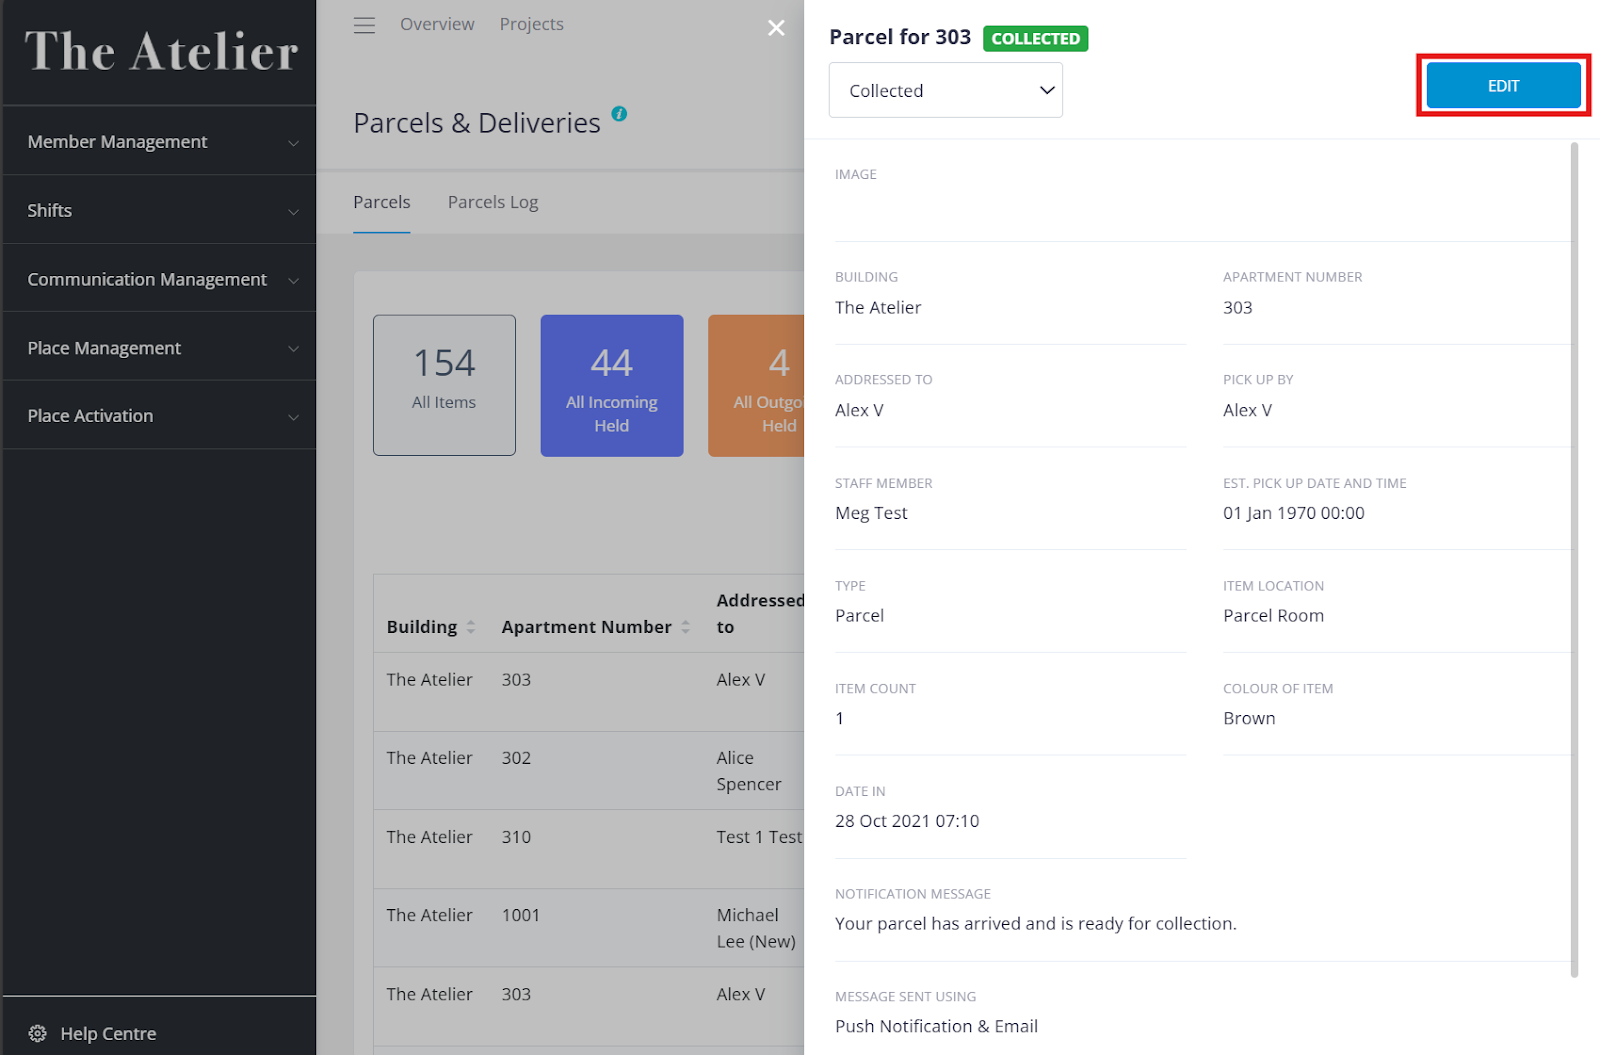
Task: Select the Parcels tab
Action: (x=381, y=202)
